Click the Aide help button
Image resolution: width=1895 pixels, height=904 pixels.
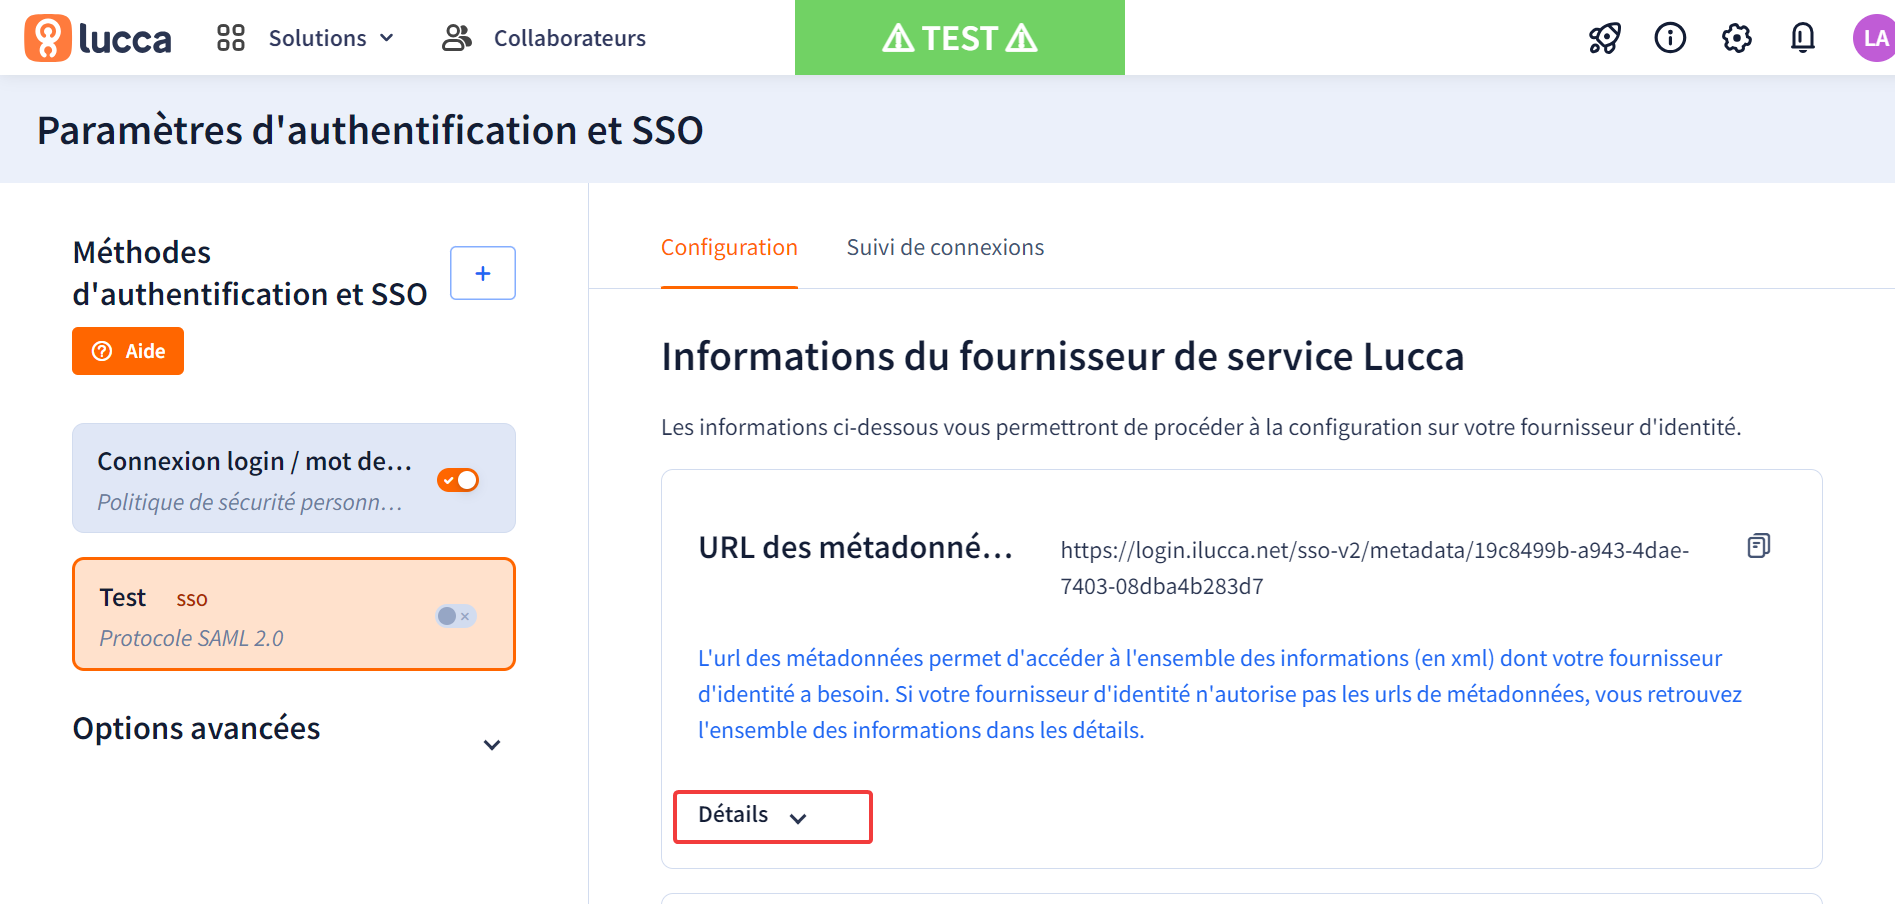[x=128, y=351]
